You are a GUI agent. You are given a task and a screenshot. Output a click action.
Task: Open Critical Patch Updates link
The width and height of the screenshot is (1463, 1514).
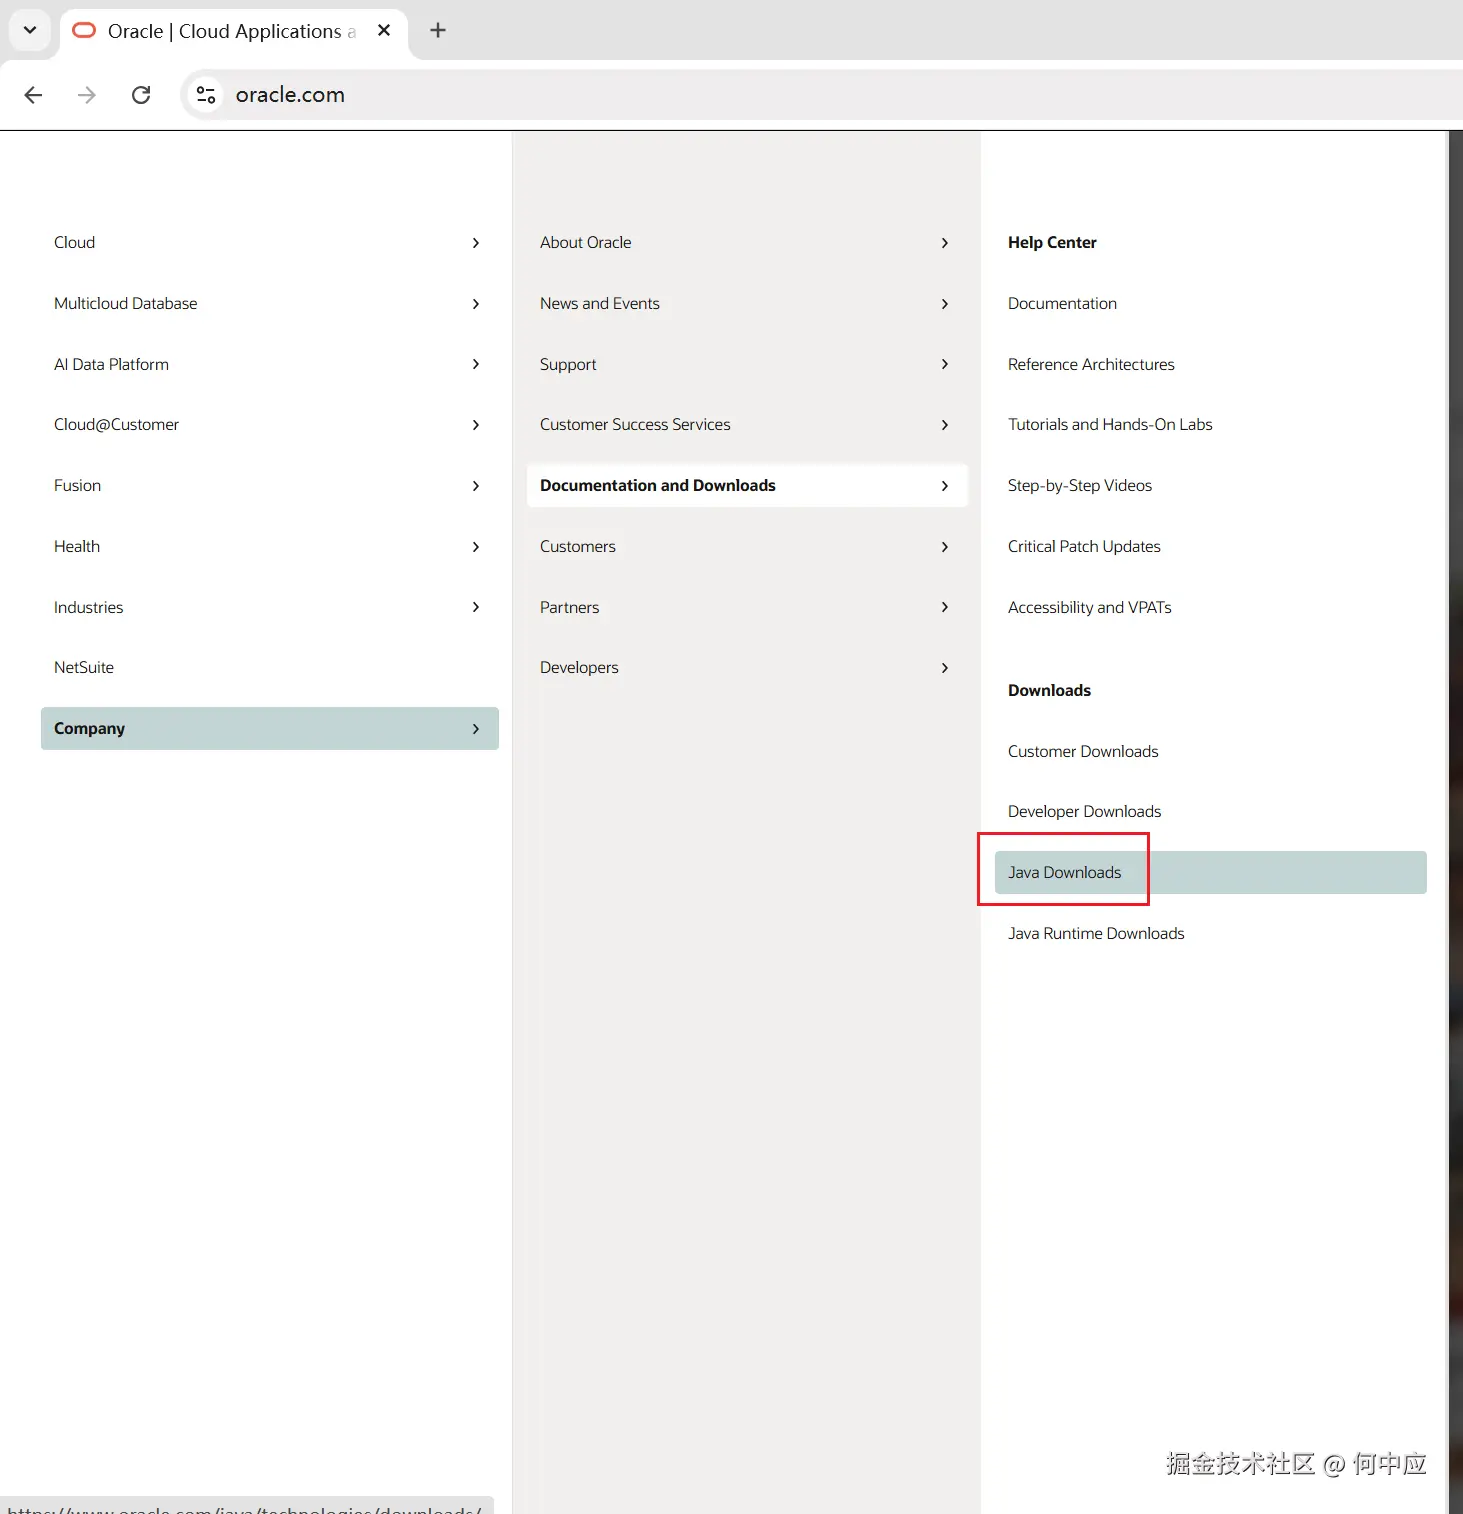coord(1084,547)
